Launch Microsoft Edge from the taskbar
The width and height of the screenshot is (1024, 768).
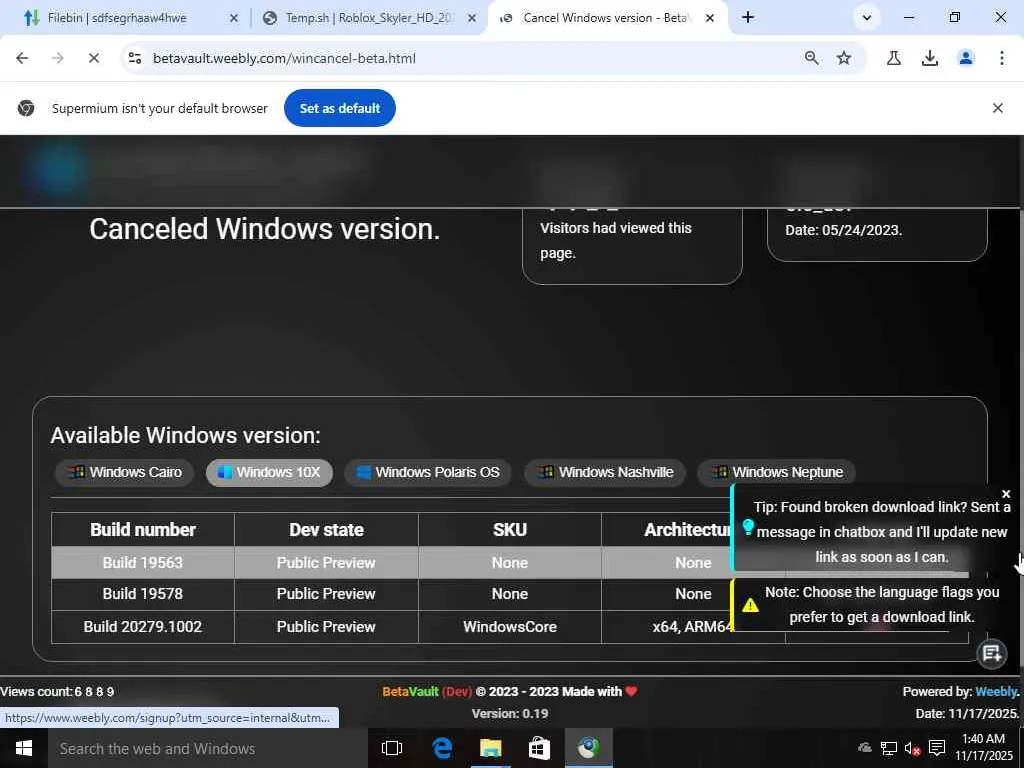coord(442,748)
